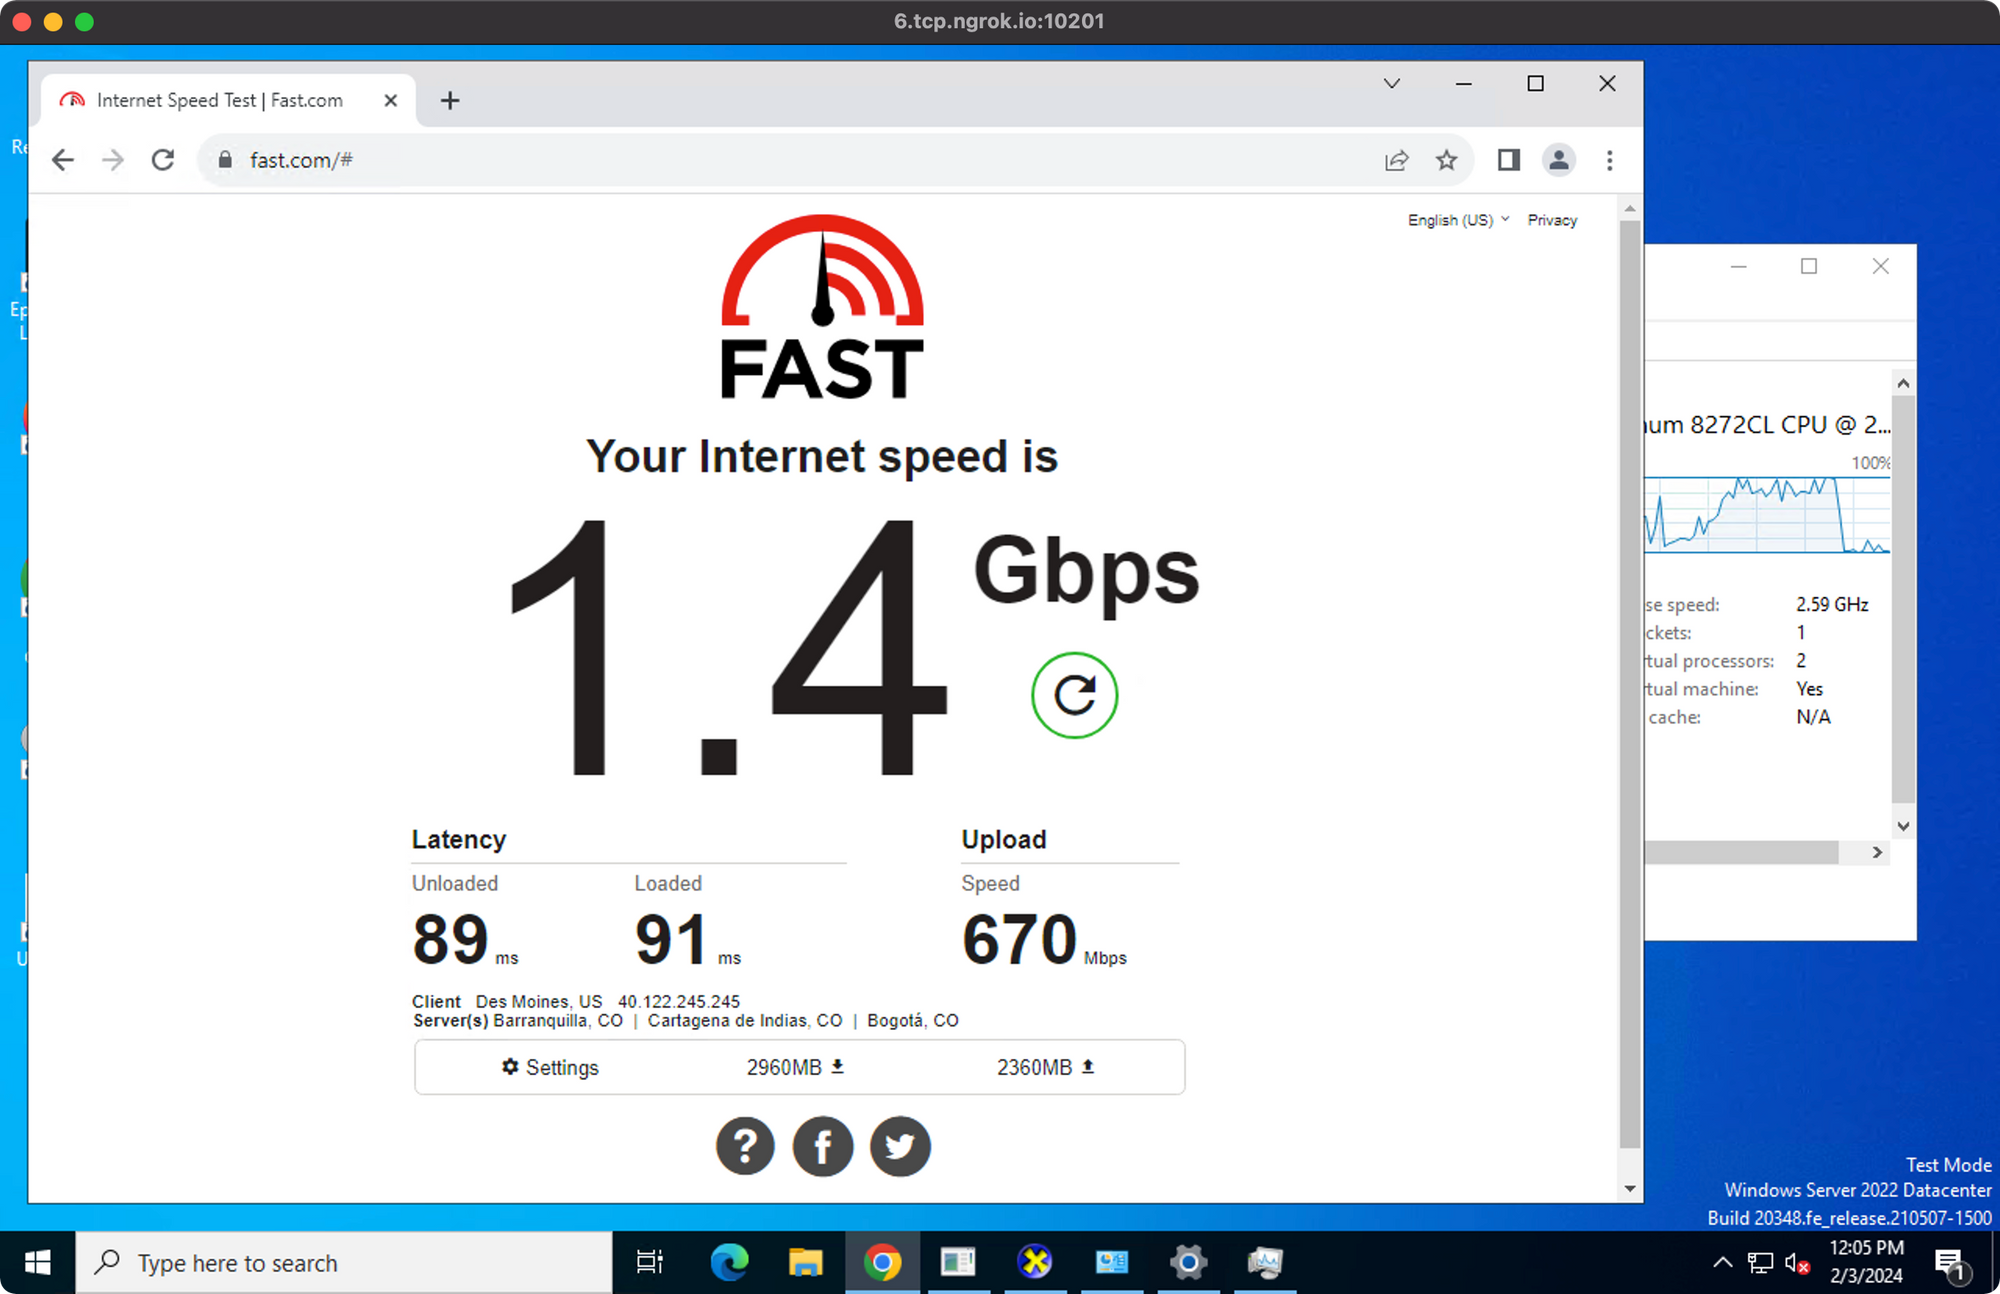Click the 2360MB upload data amount
2000x1294 pixels.
click(x=1046, y=1067)
